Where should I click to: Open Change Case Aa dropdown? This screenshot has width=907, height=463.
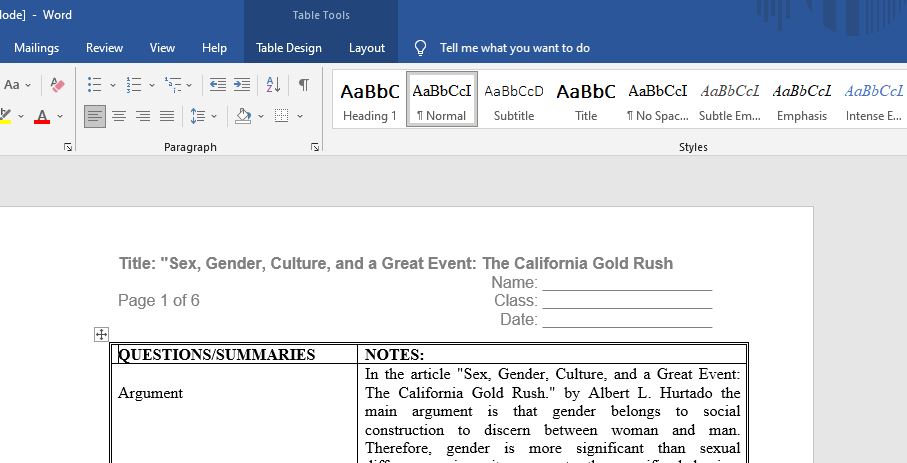pyautogui.click(x=17, y=85)
